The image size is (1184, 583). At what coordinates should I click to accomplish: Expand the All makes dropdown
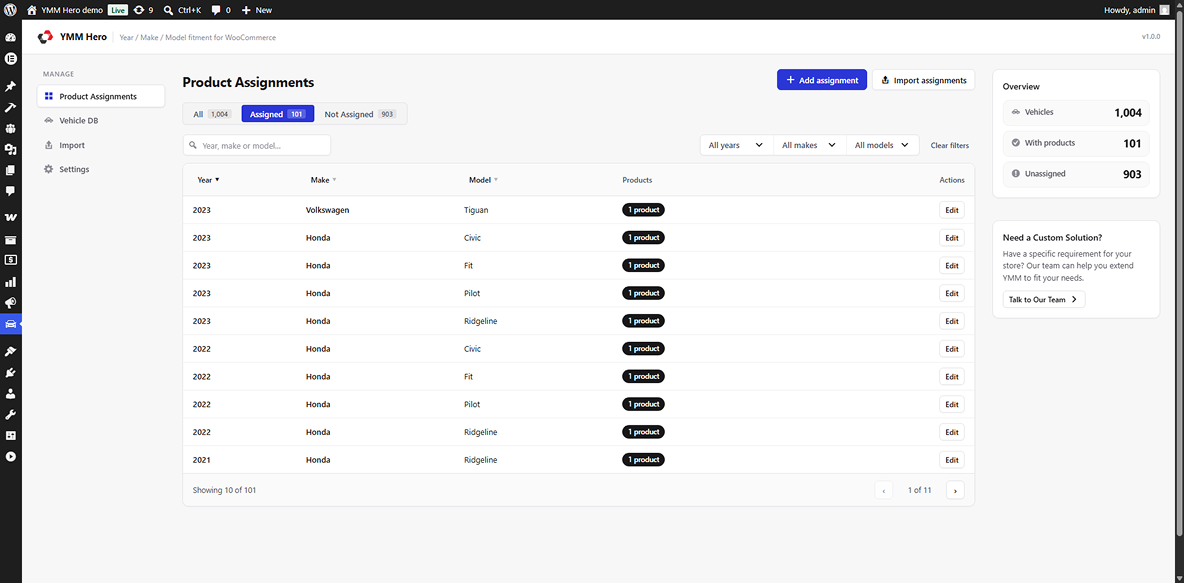pyautogui.click(x=809, y=145)
